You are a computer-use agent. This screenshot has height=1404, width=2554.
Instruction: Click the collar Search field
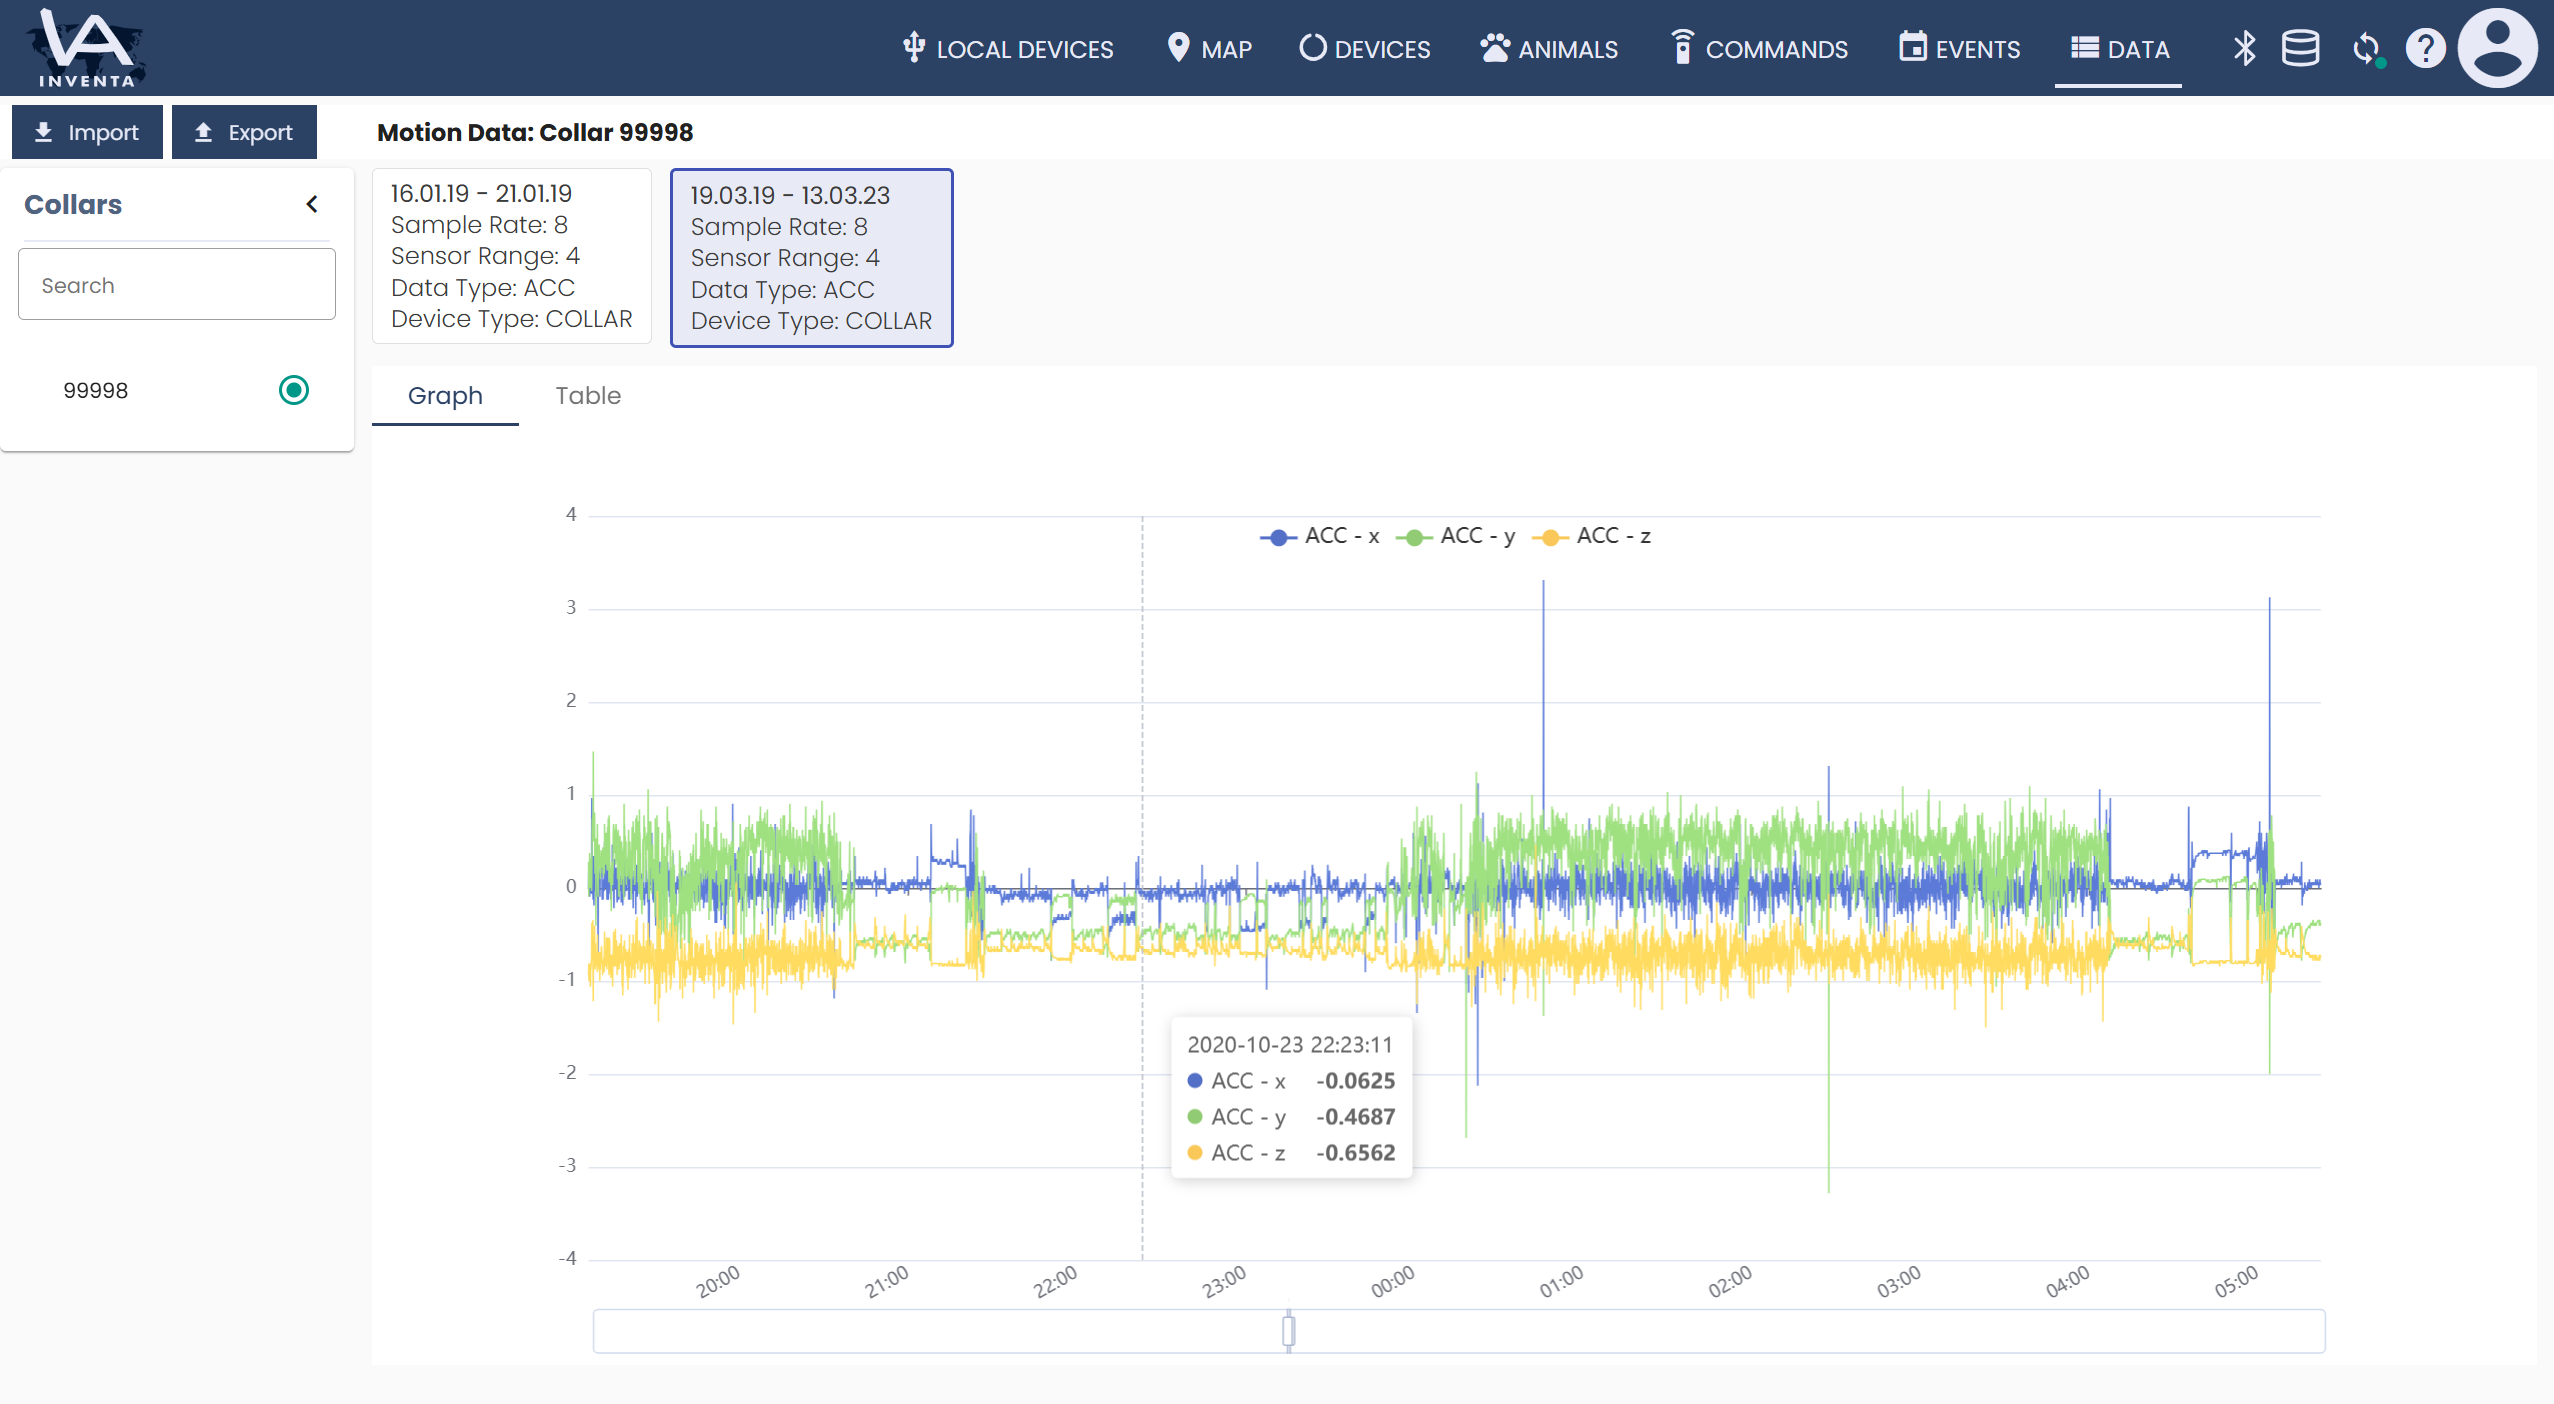pos(177,285)
